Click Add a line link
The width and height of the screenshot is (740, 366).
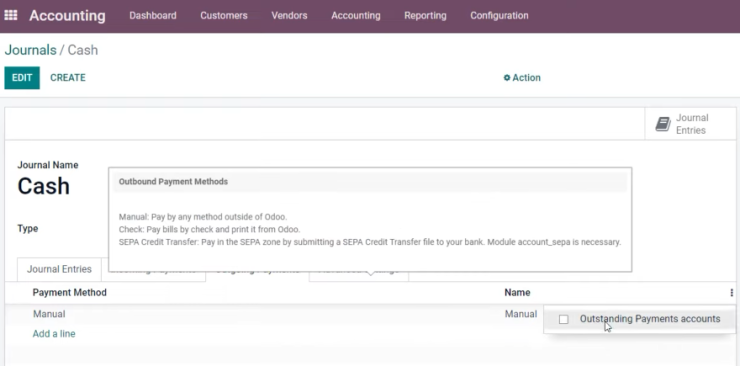54,334
